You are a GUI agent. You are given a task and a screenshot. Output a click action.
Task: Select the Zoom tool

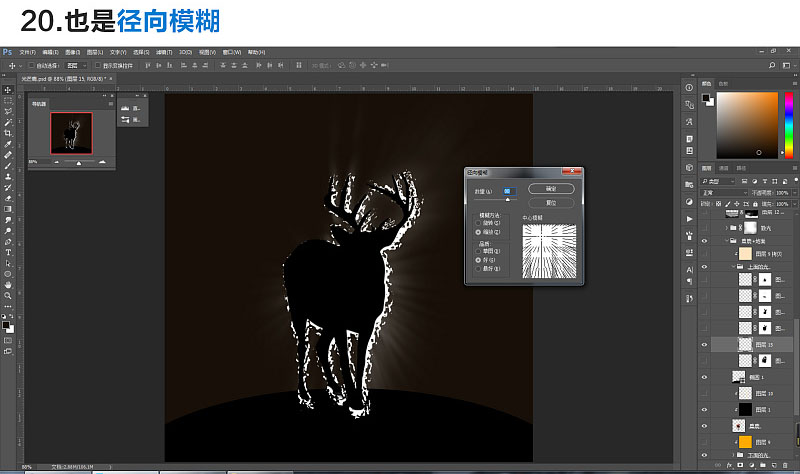8,296
